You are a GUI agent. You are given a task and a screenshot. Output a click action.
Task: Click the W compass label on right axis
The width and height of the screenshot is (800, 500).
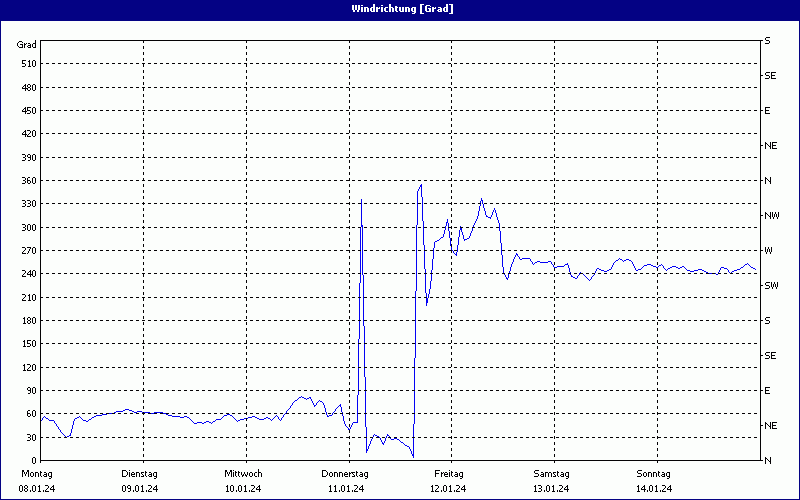[768, 250]
